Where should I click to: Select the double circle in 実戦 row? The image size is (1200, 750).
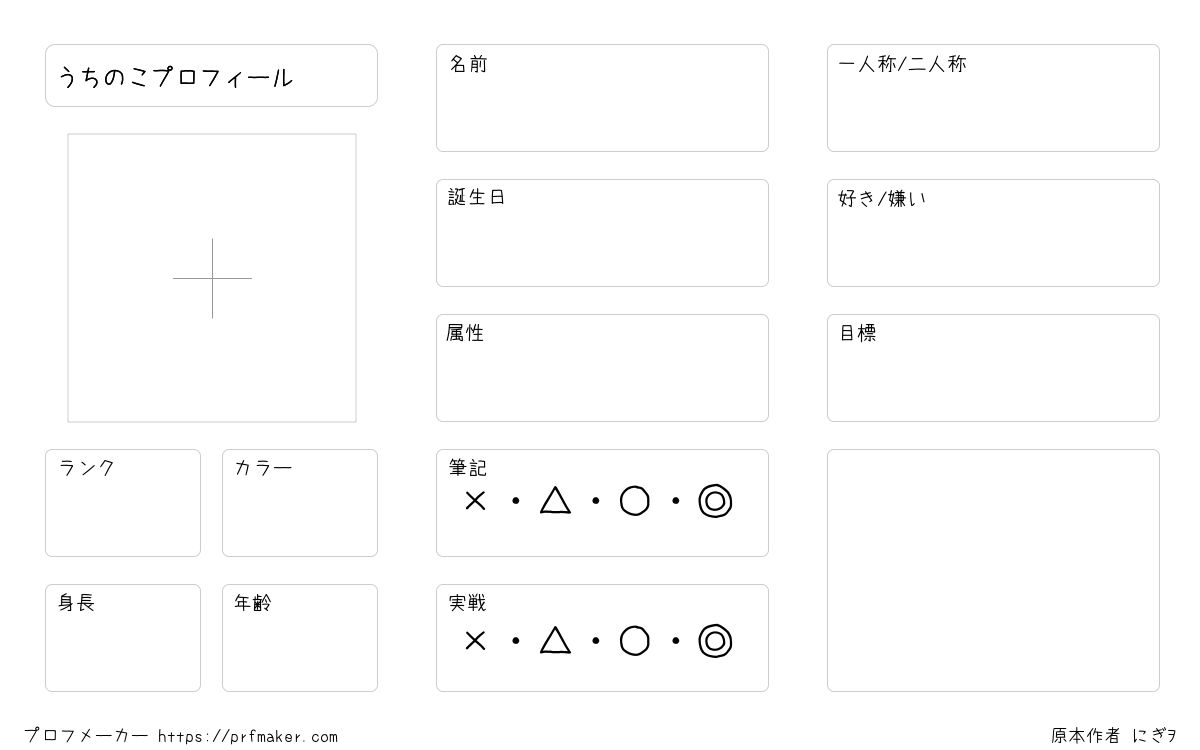tap(715, 641)
